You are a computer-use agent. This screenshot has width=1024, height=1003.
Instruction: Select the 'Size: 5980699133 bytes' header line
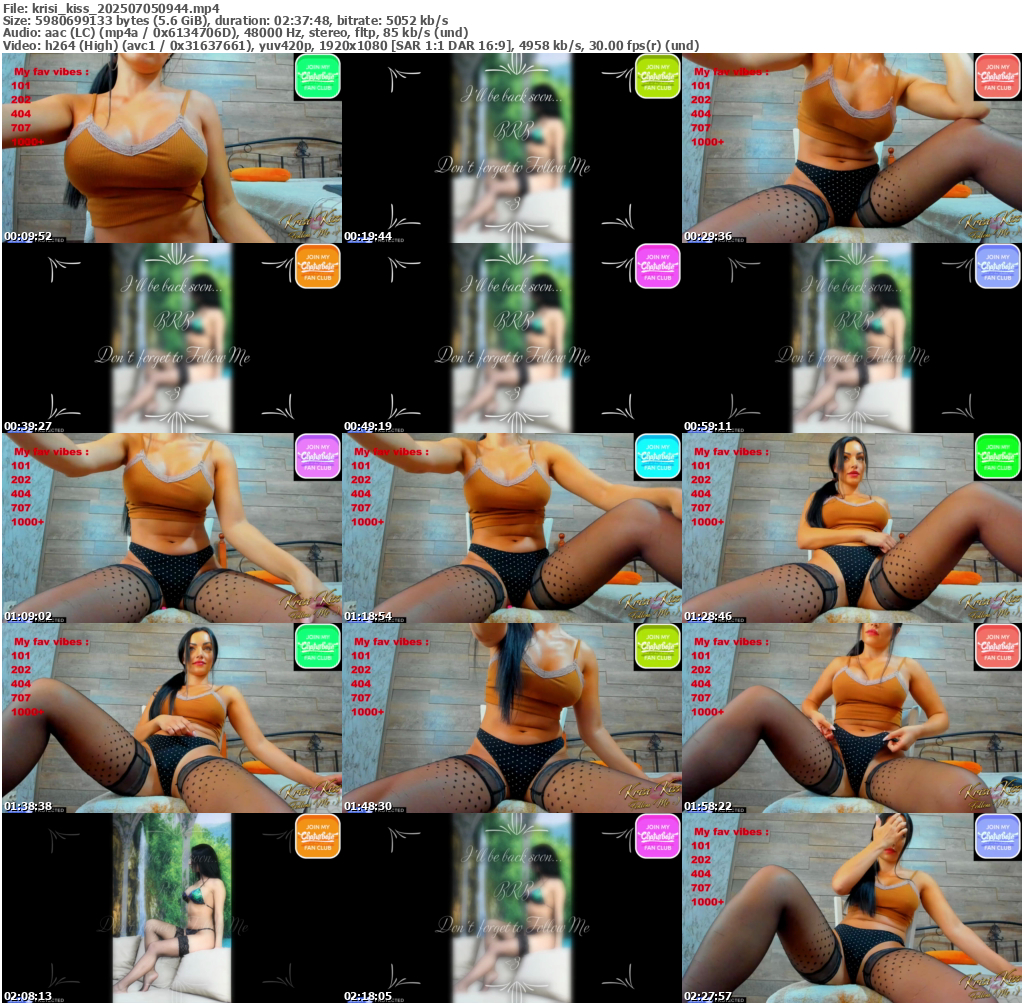point(225,21)
